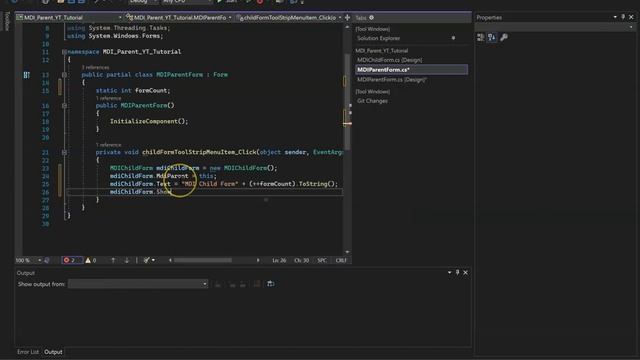This screenshot has width=640, height=360.
Task: Click the inheritance margin icon on line 13
Action: pyautogui.click(x=27, y=75)
